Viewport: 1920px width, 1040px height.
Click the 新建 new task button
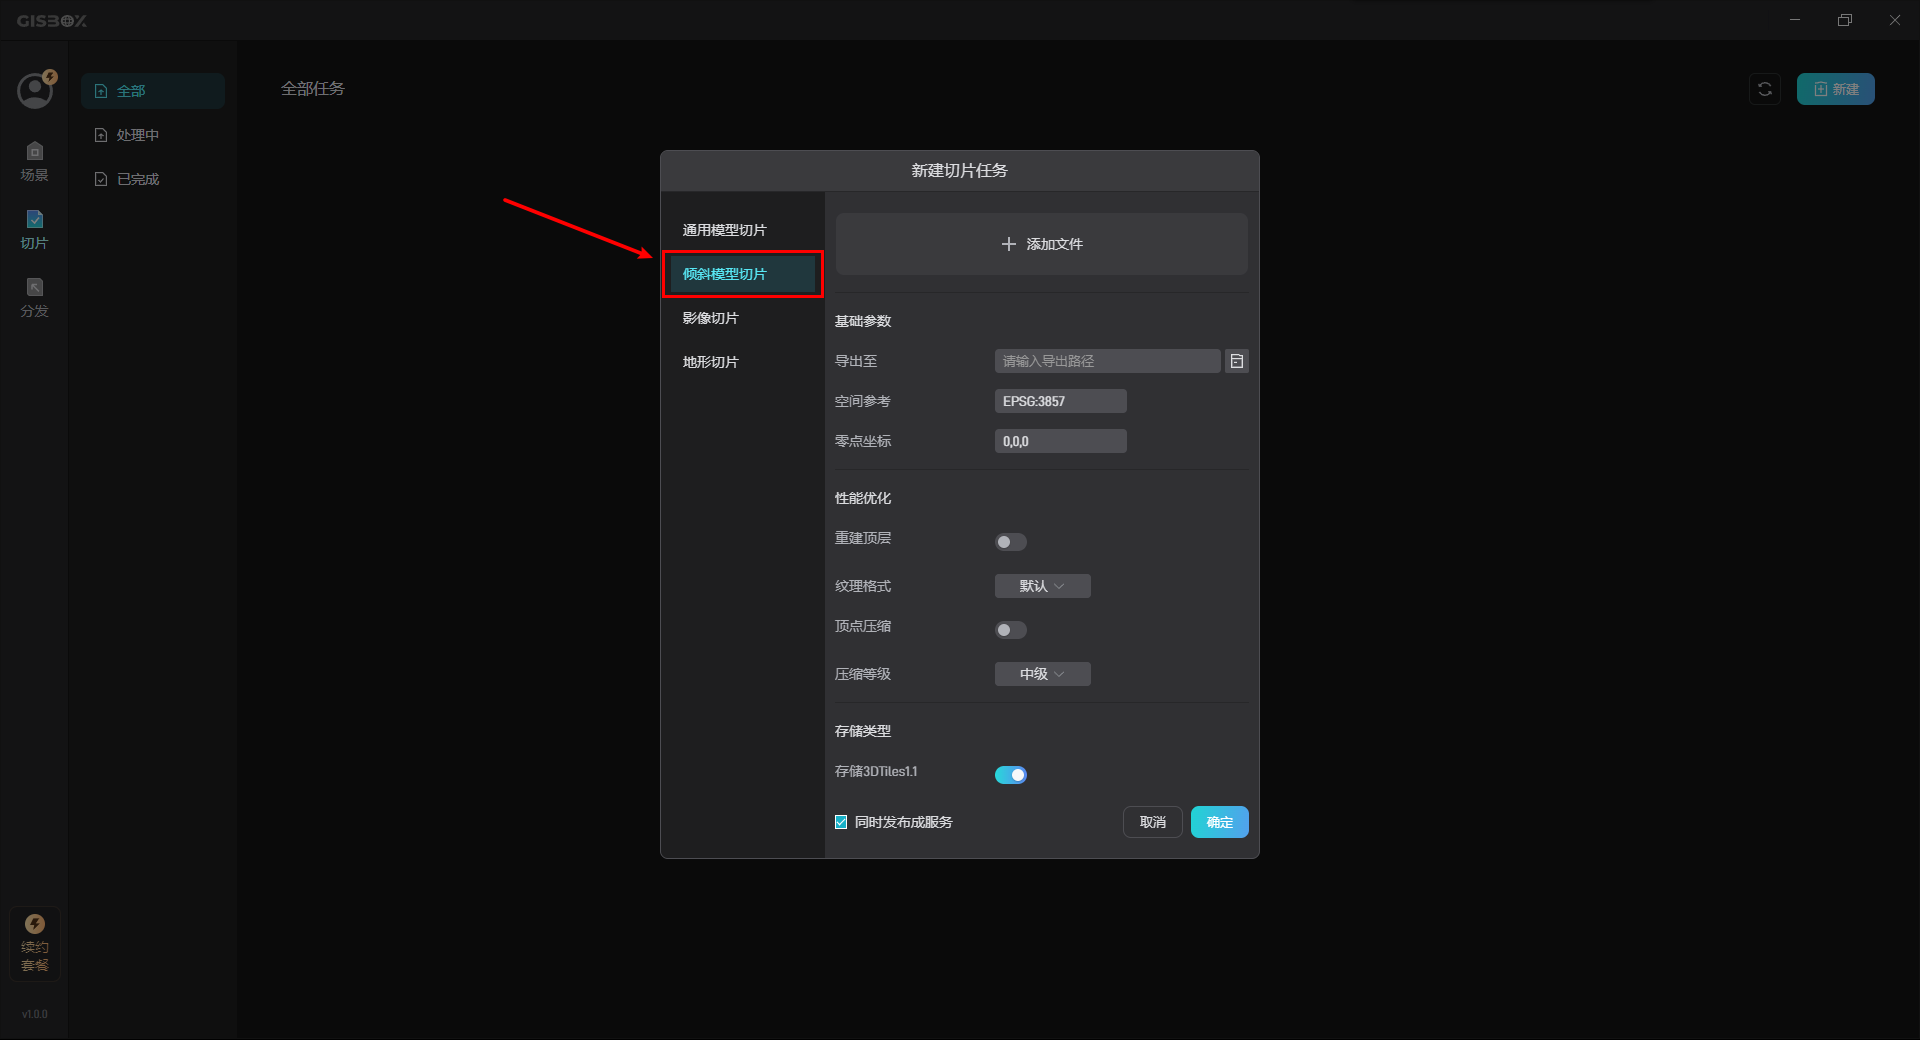[x=1835, y=89]
